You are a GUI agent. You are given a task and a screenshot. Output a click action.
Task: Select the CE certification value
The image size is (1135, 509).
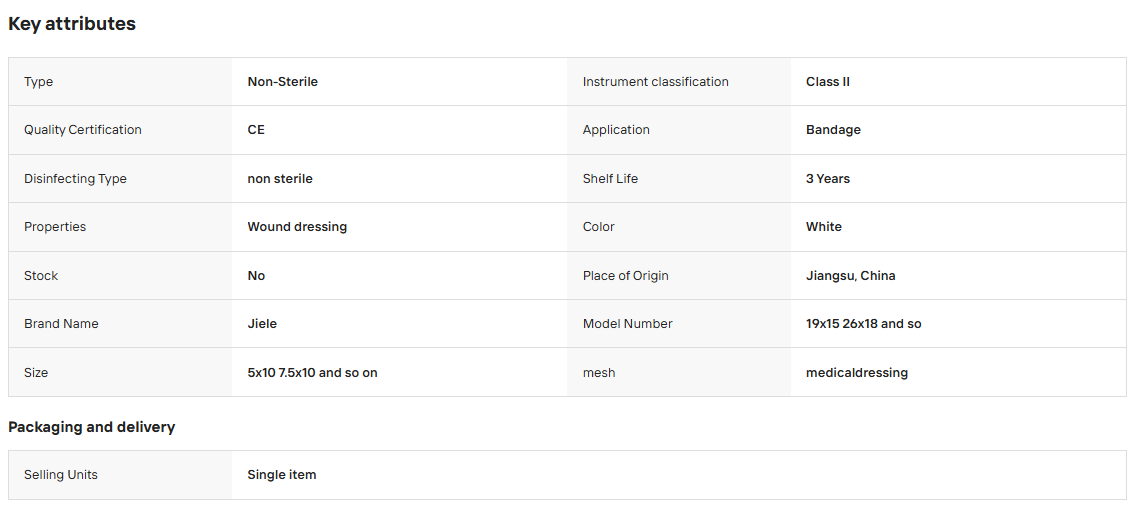tap(256, 130)
